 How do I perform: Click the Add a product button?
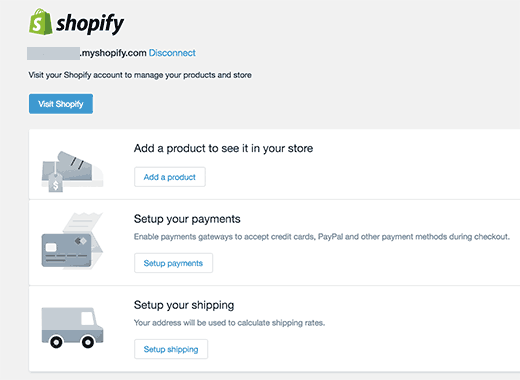click(x=170, y=177)
